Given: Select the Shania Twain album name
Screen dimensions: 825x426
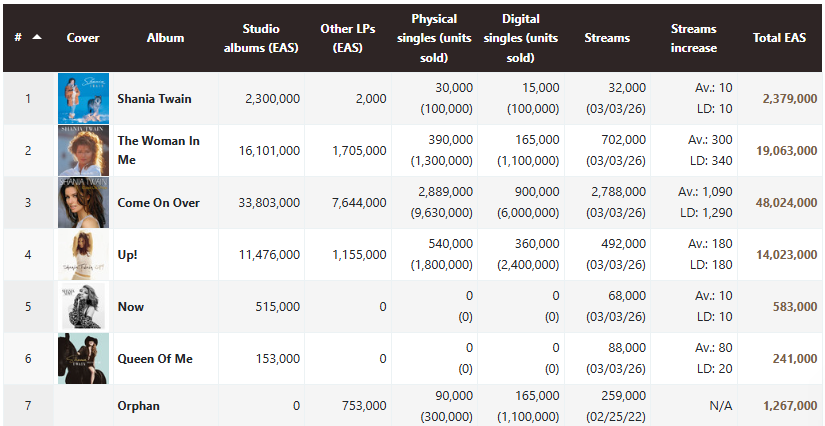Looking at the screenshot, I should (x=154, y=98).
